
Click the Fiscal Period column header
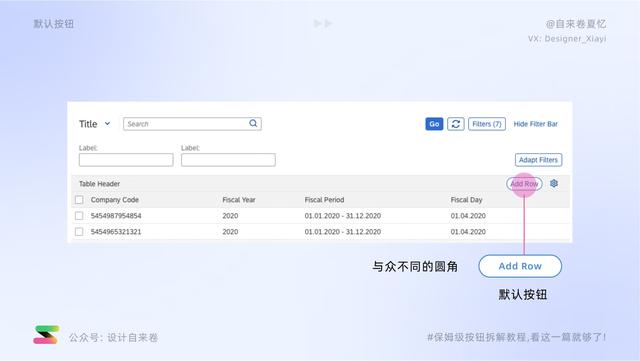[x=324, y=200]
